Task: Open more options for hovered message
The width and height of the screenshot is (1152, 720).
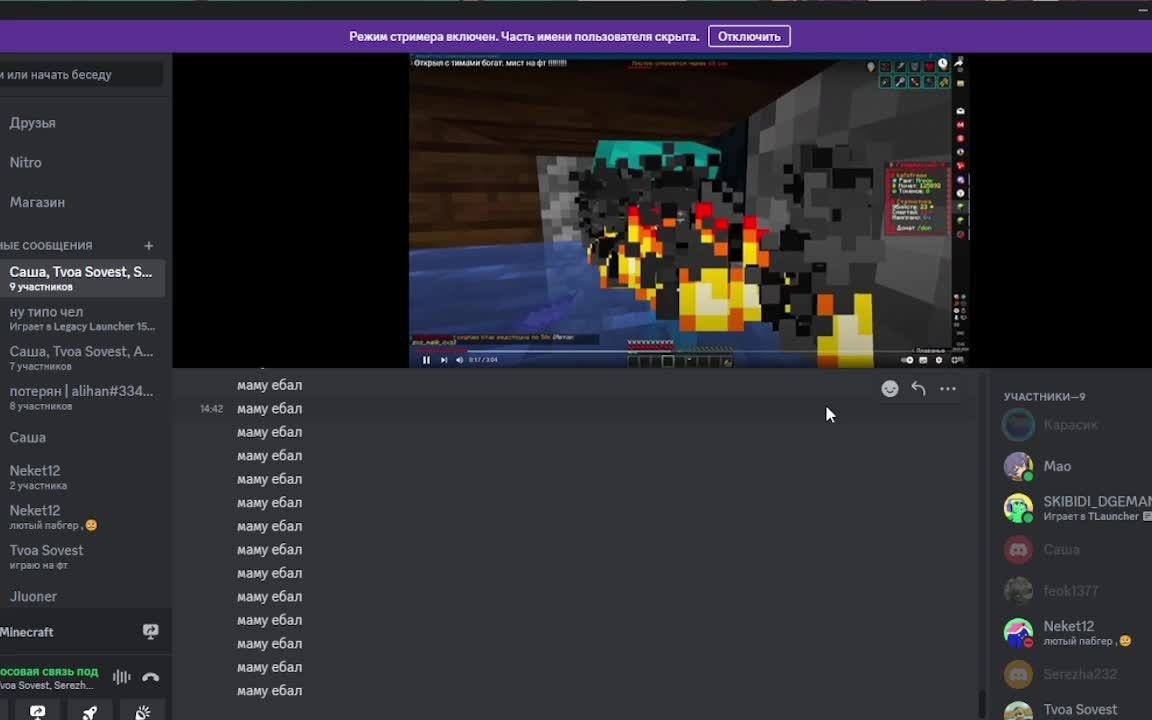Action: point(948,389)
